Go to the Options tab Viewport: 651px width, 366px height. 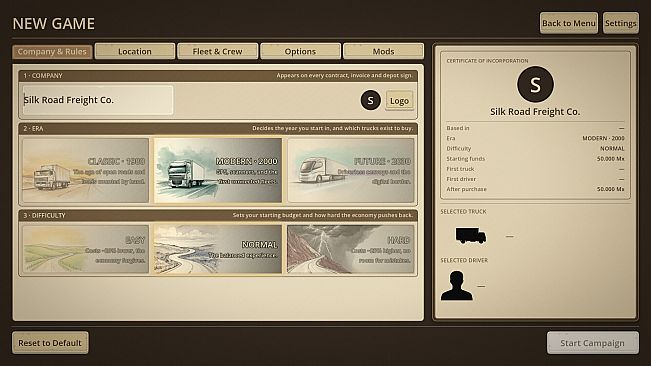click(x=300, y=51)
